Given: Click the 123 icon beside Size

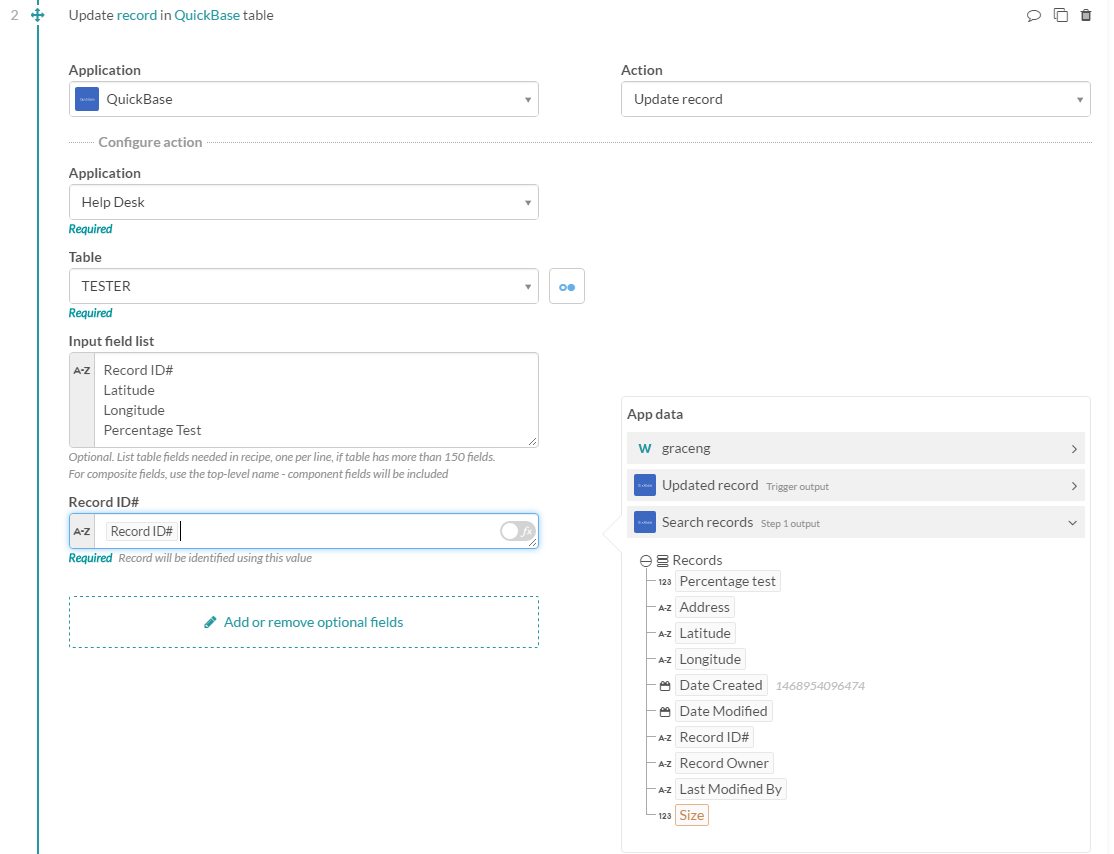Looking at the screenshot, I should click(664, 816).
